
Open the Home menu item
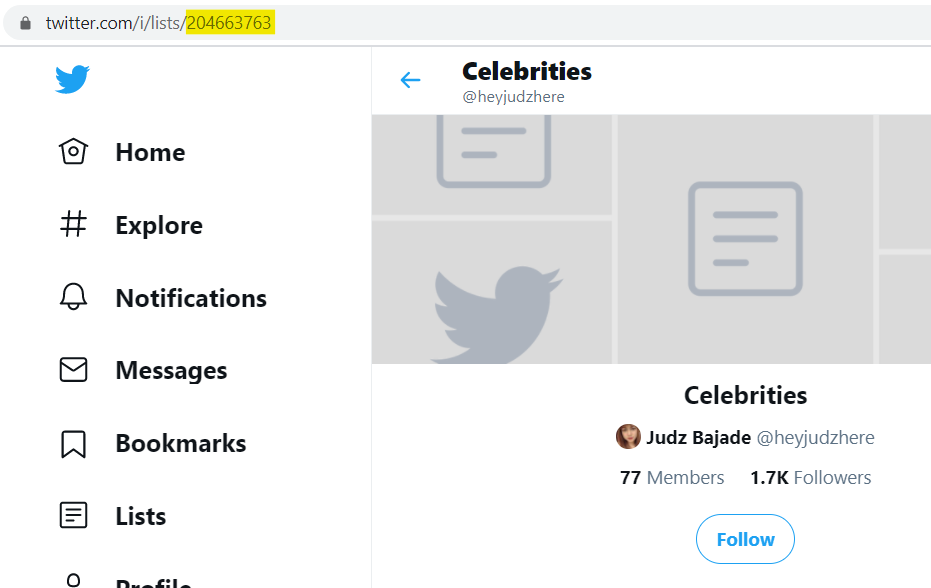[x=122, y=152]
